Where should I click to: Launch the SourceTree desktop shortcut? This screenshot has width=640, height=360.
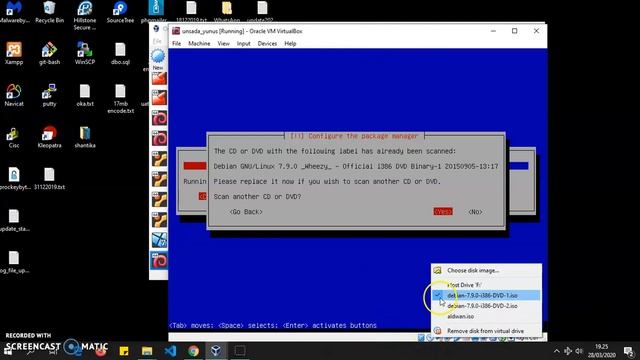(x=120, y=11)
